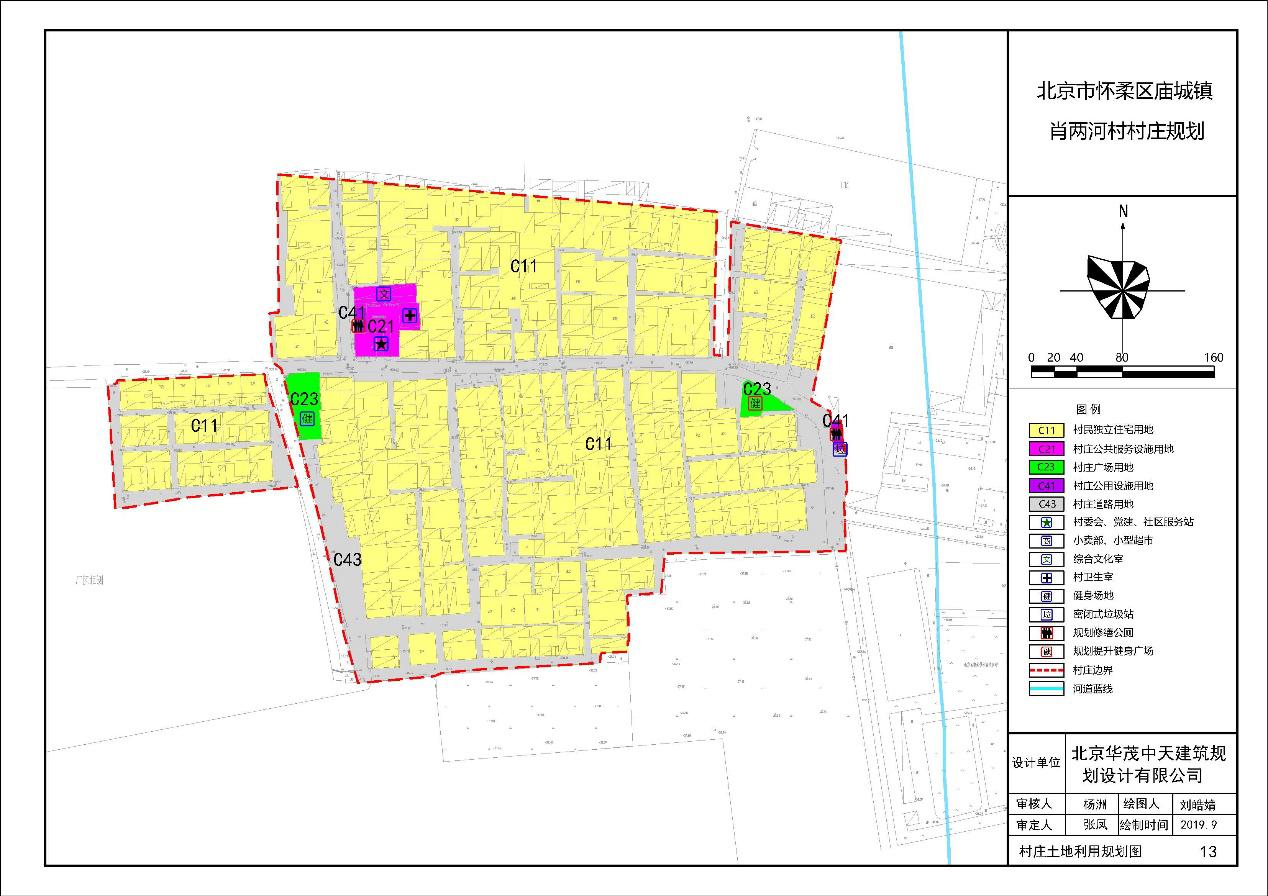The image size is (1268, 896).
Task: Select the 综合文化室 legend icon
Action: click(1047, 559)
